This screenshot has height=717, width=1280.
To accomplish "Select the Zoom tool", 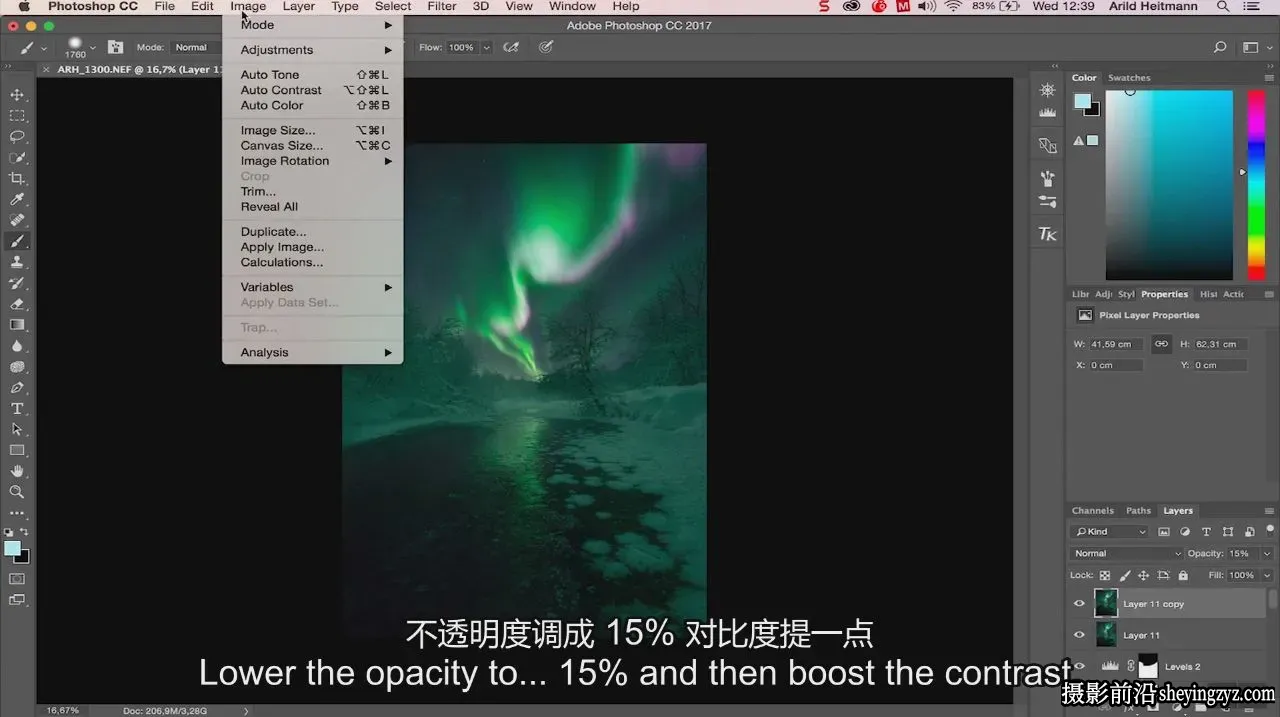I will pos(17,492).
